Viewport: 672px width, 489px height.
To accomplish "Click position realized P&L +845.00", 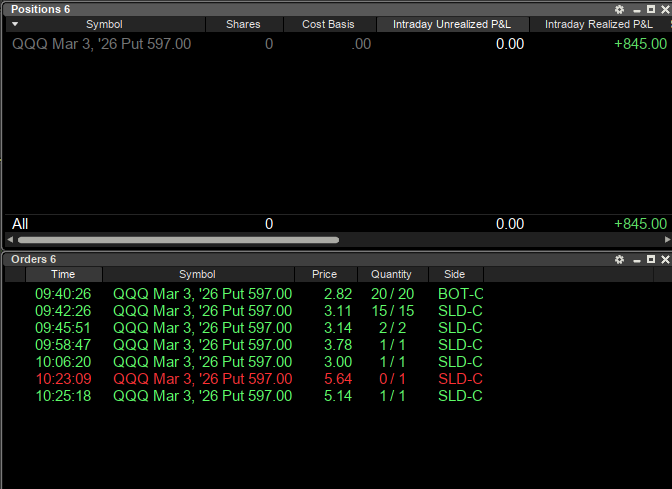I will pyautogui.click(x=641, y=44).
